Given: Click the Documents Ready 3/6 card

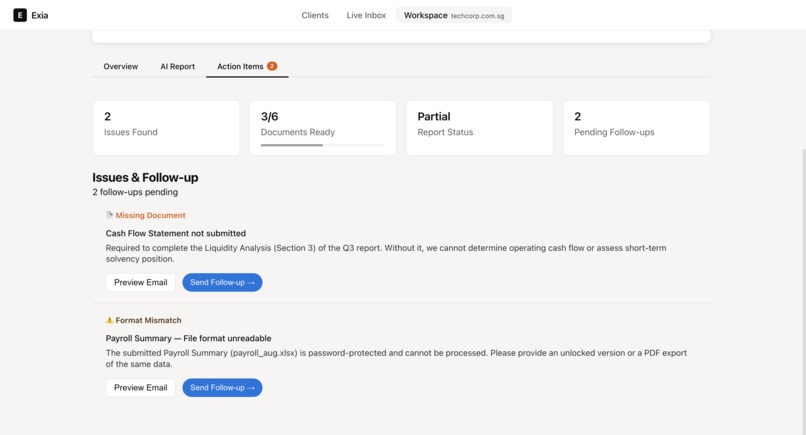Looking at the screenshot, I should click(x=323, y=128).
